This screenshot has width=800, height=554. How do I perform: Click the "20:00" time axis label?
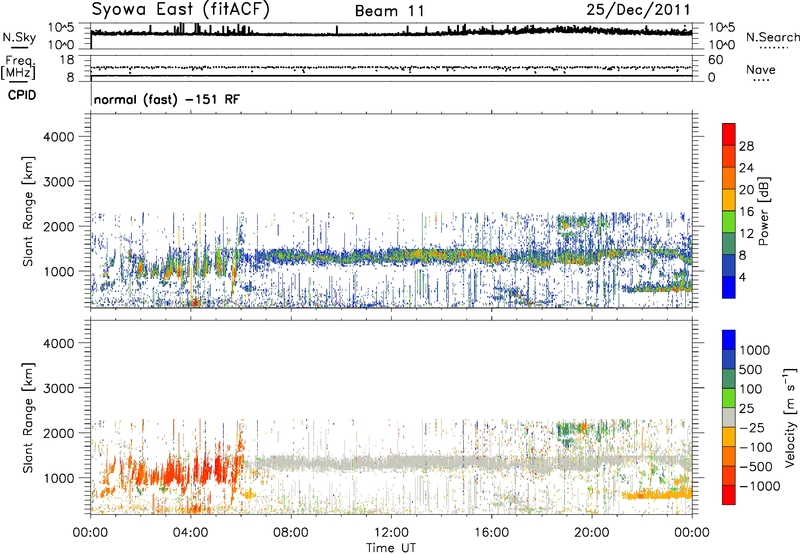591,533
